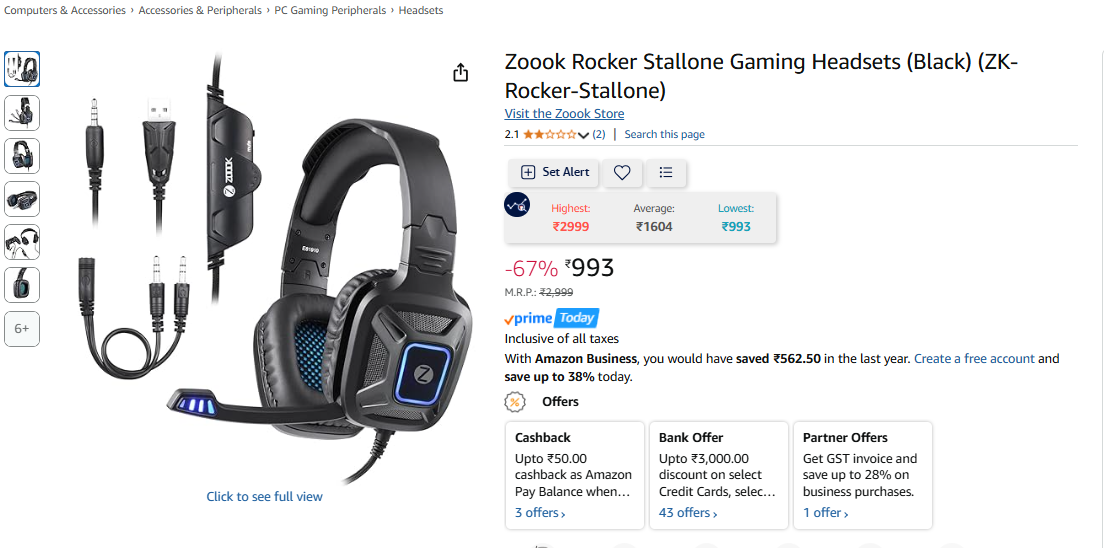
Task: Set a price alert
Action: 554,173
